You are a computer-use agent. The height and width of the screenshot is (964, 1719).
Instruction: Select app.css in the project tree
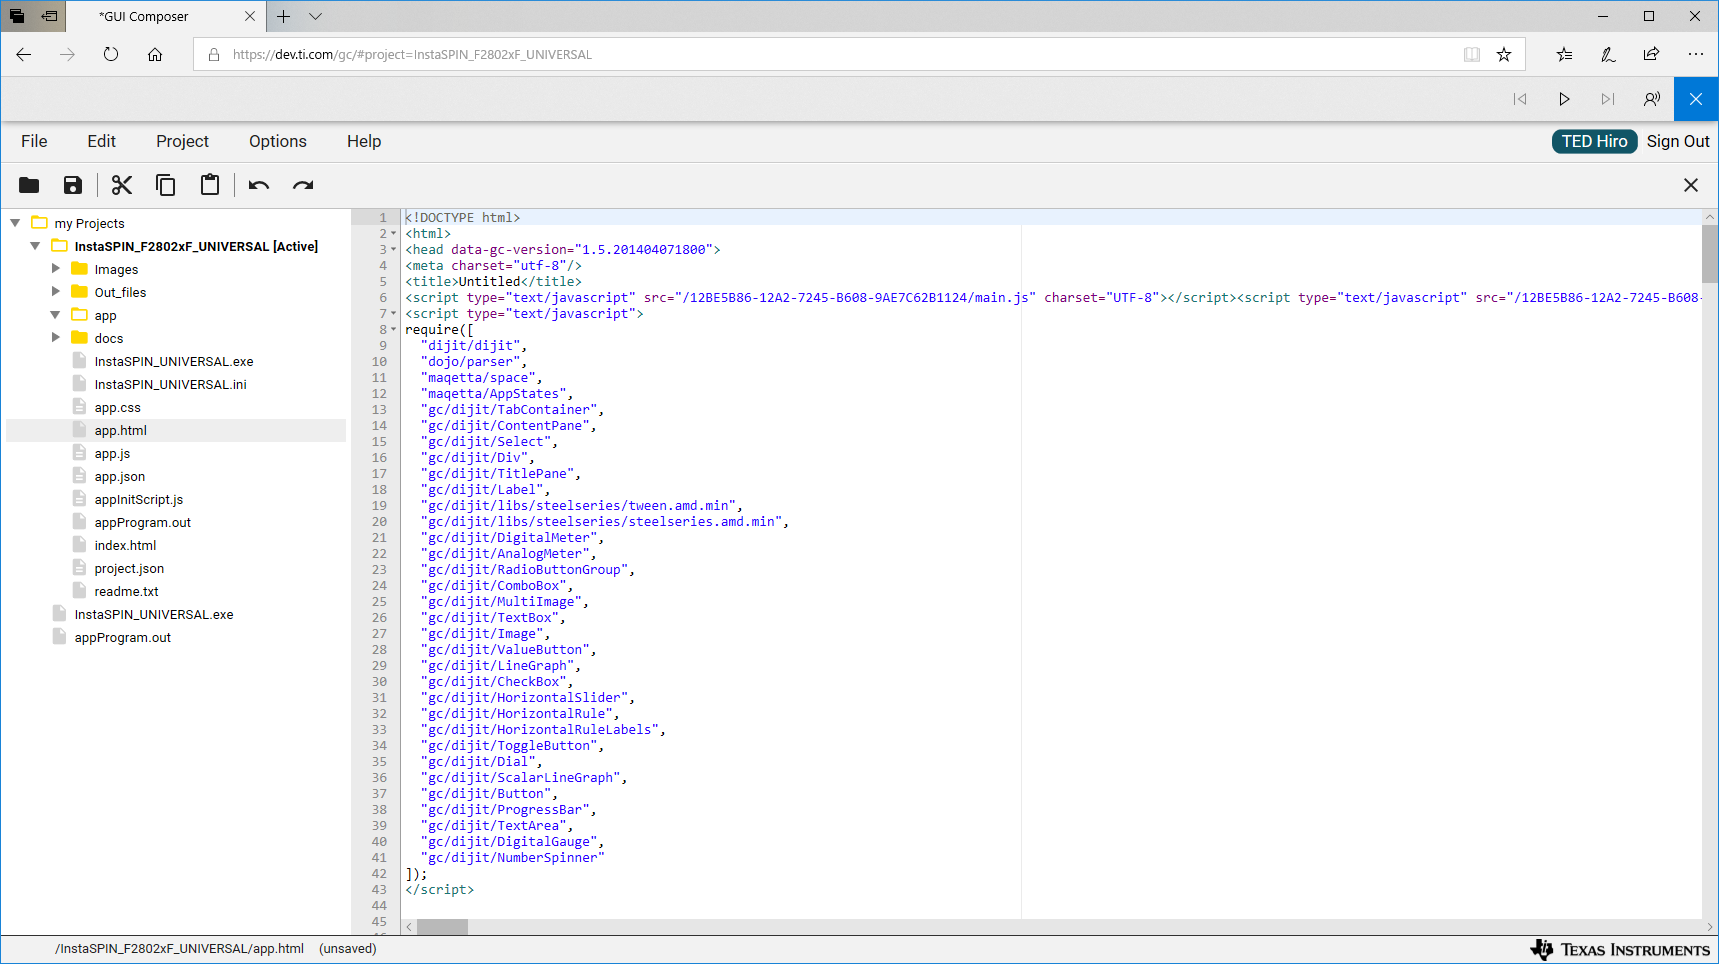pyautogui.click(x=117, y=407)
